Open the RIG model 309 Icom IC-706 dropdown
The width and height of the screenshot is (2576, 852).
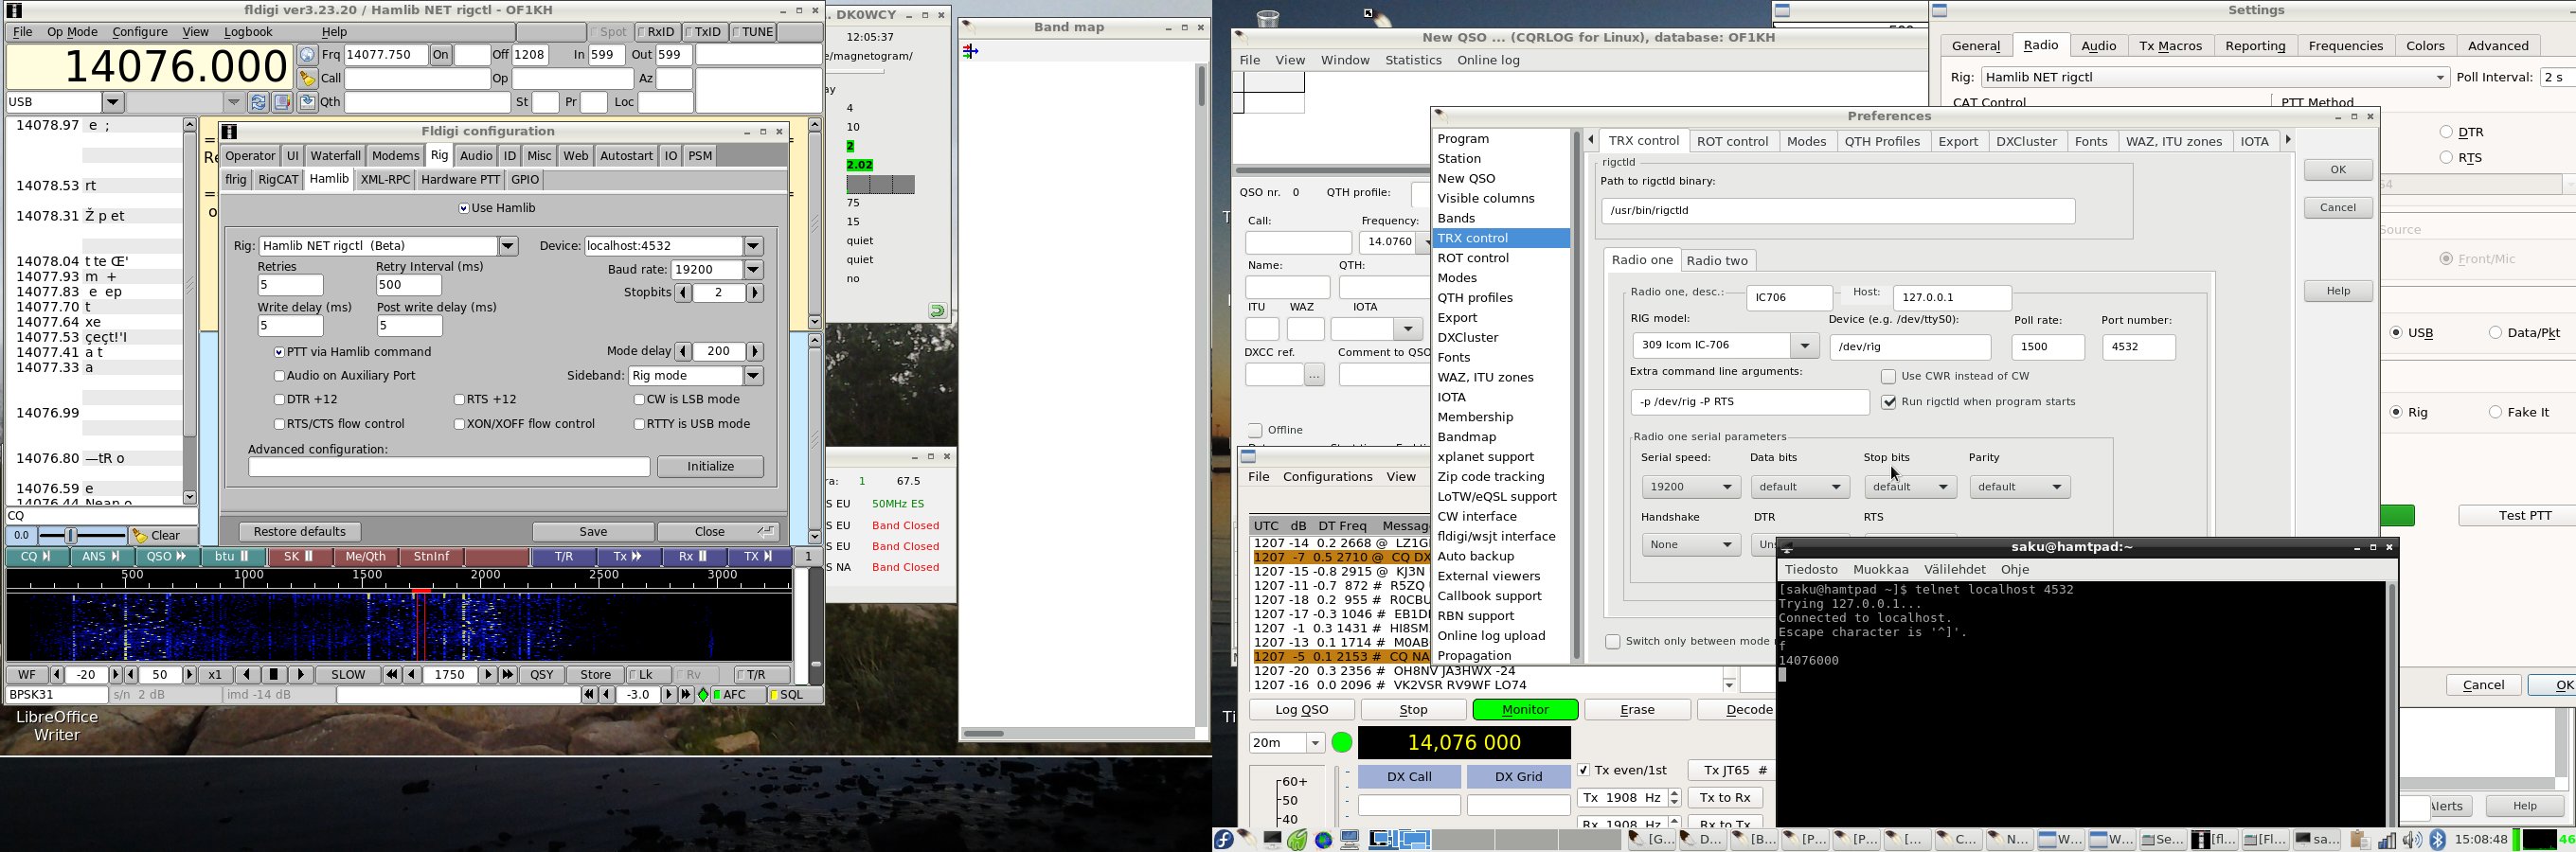(x=1804, y=346)
